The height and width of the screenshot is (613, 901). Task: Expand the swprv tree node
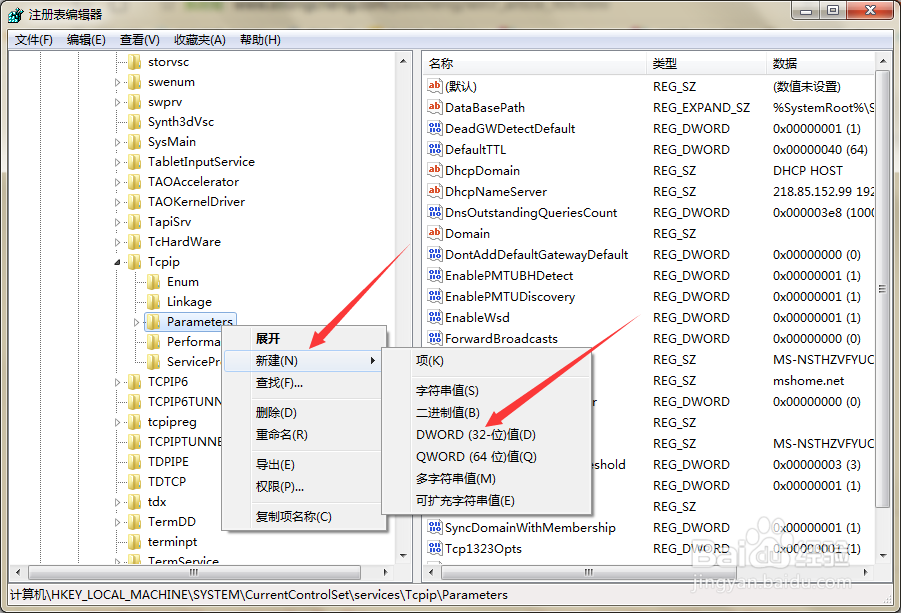pos(117,102)
